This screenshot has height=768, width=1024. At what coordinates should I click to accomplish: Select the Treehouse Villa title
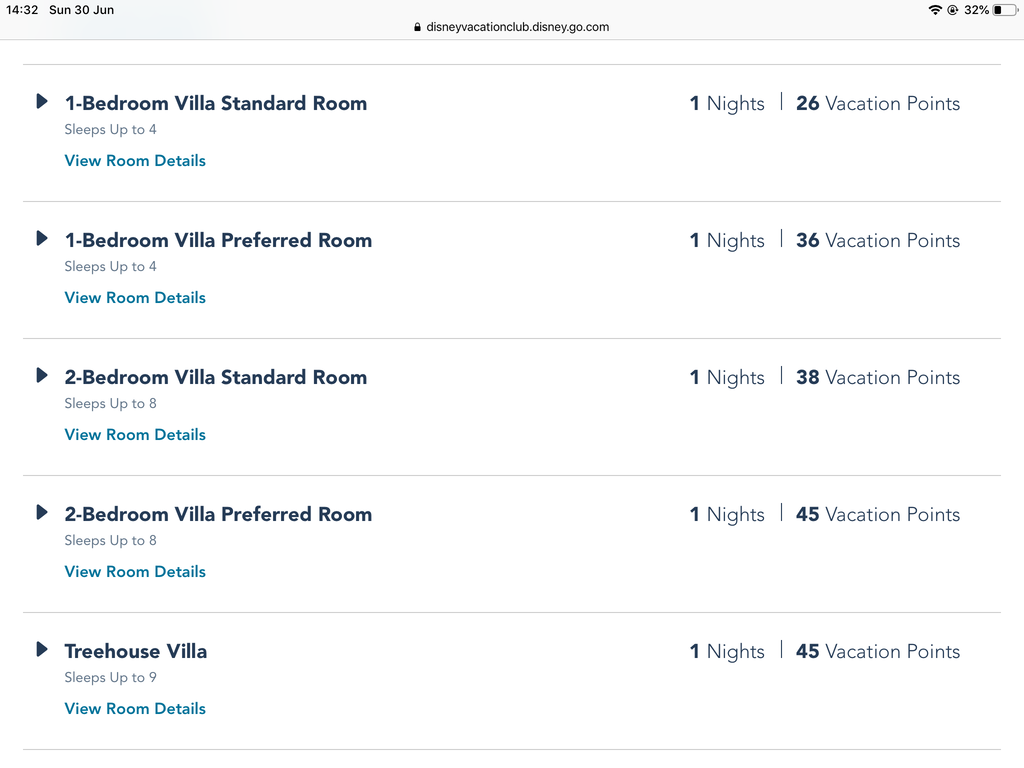(x=135, y=651)
